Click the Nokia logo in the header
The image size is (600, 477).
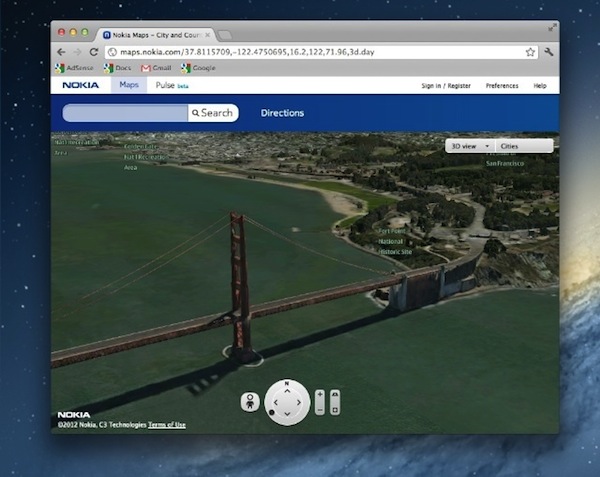click(x=81, y=85)
